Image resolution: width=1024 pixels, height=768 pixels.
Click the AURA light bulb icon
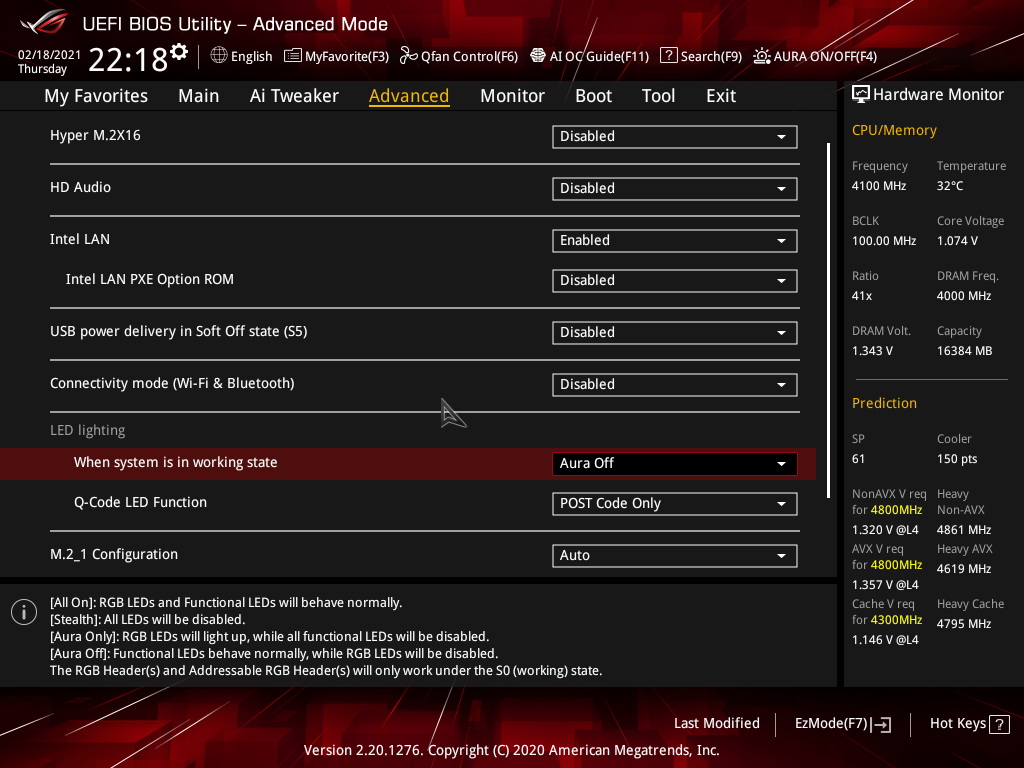click(x=761, y=56)
